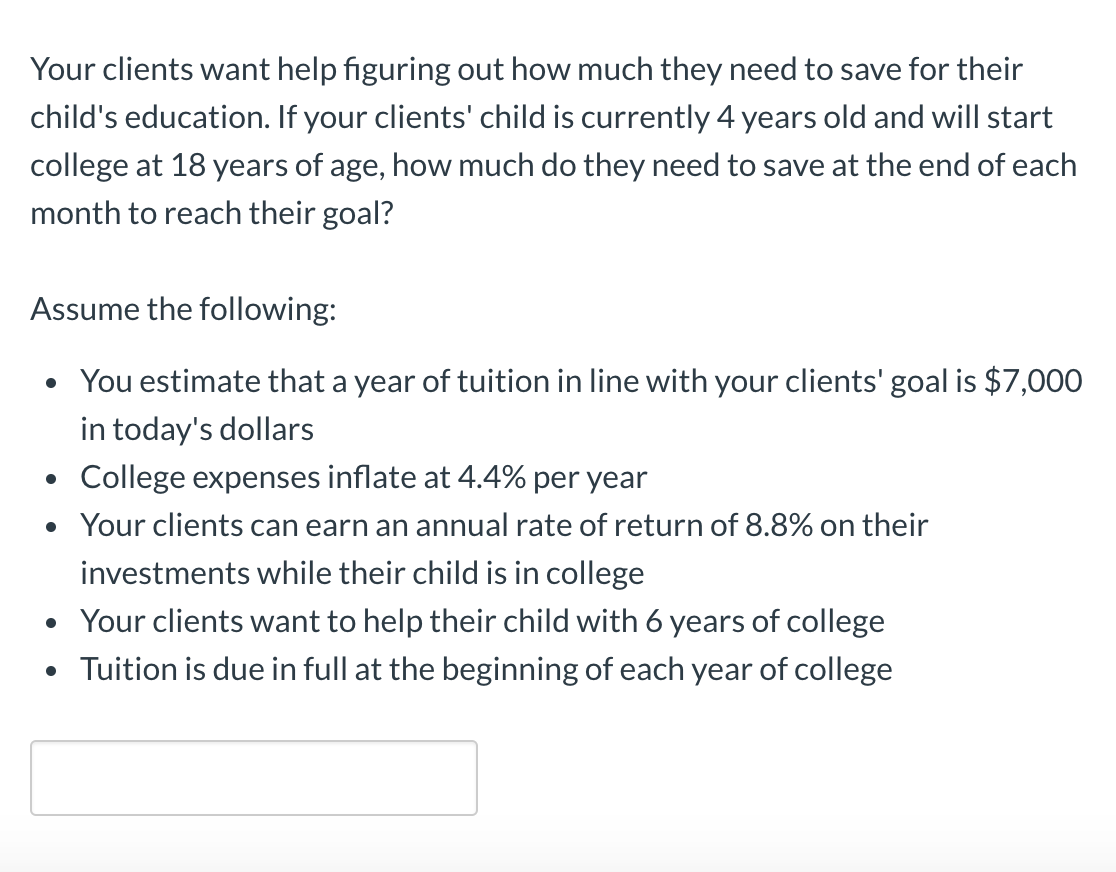1116x872 pixels.
Task: Click the fifth bullet point marker
Action: (x=50, y=672)
